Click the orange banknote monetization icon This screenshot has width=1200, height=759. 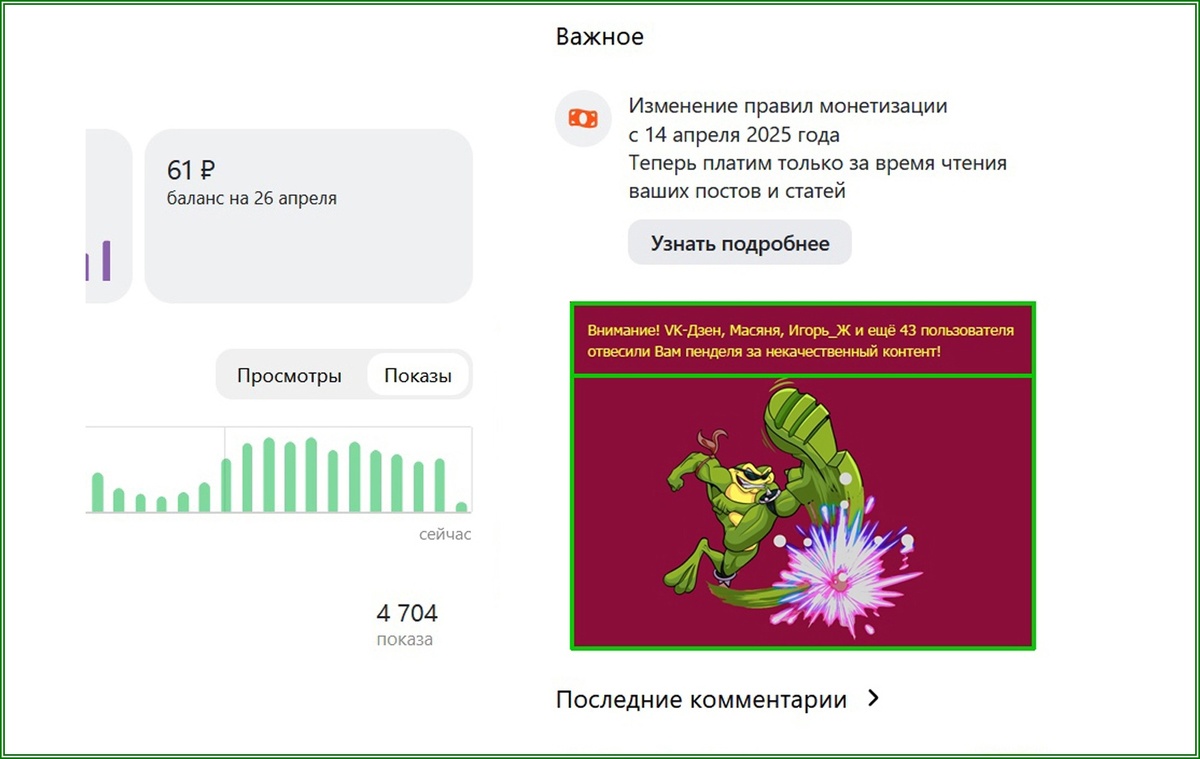click(x=583, y=118)
